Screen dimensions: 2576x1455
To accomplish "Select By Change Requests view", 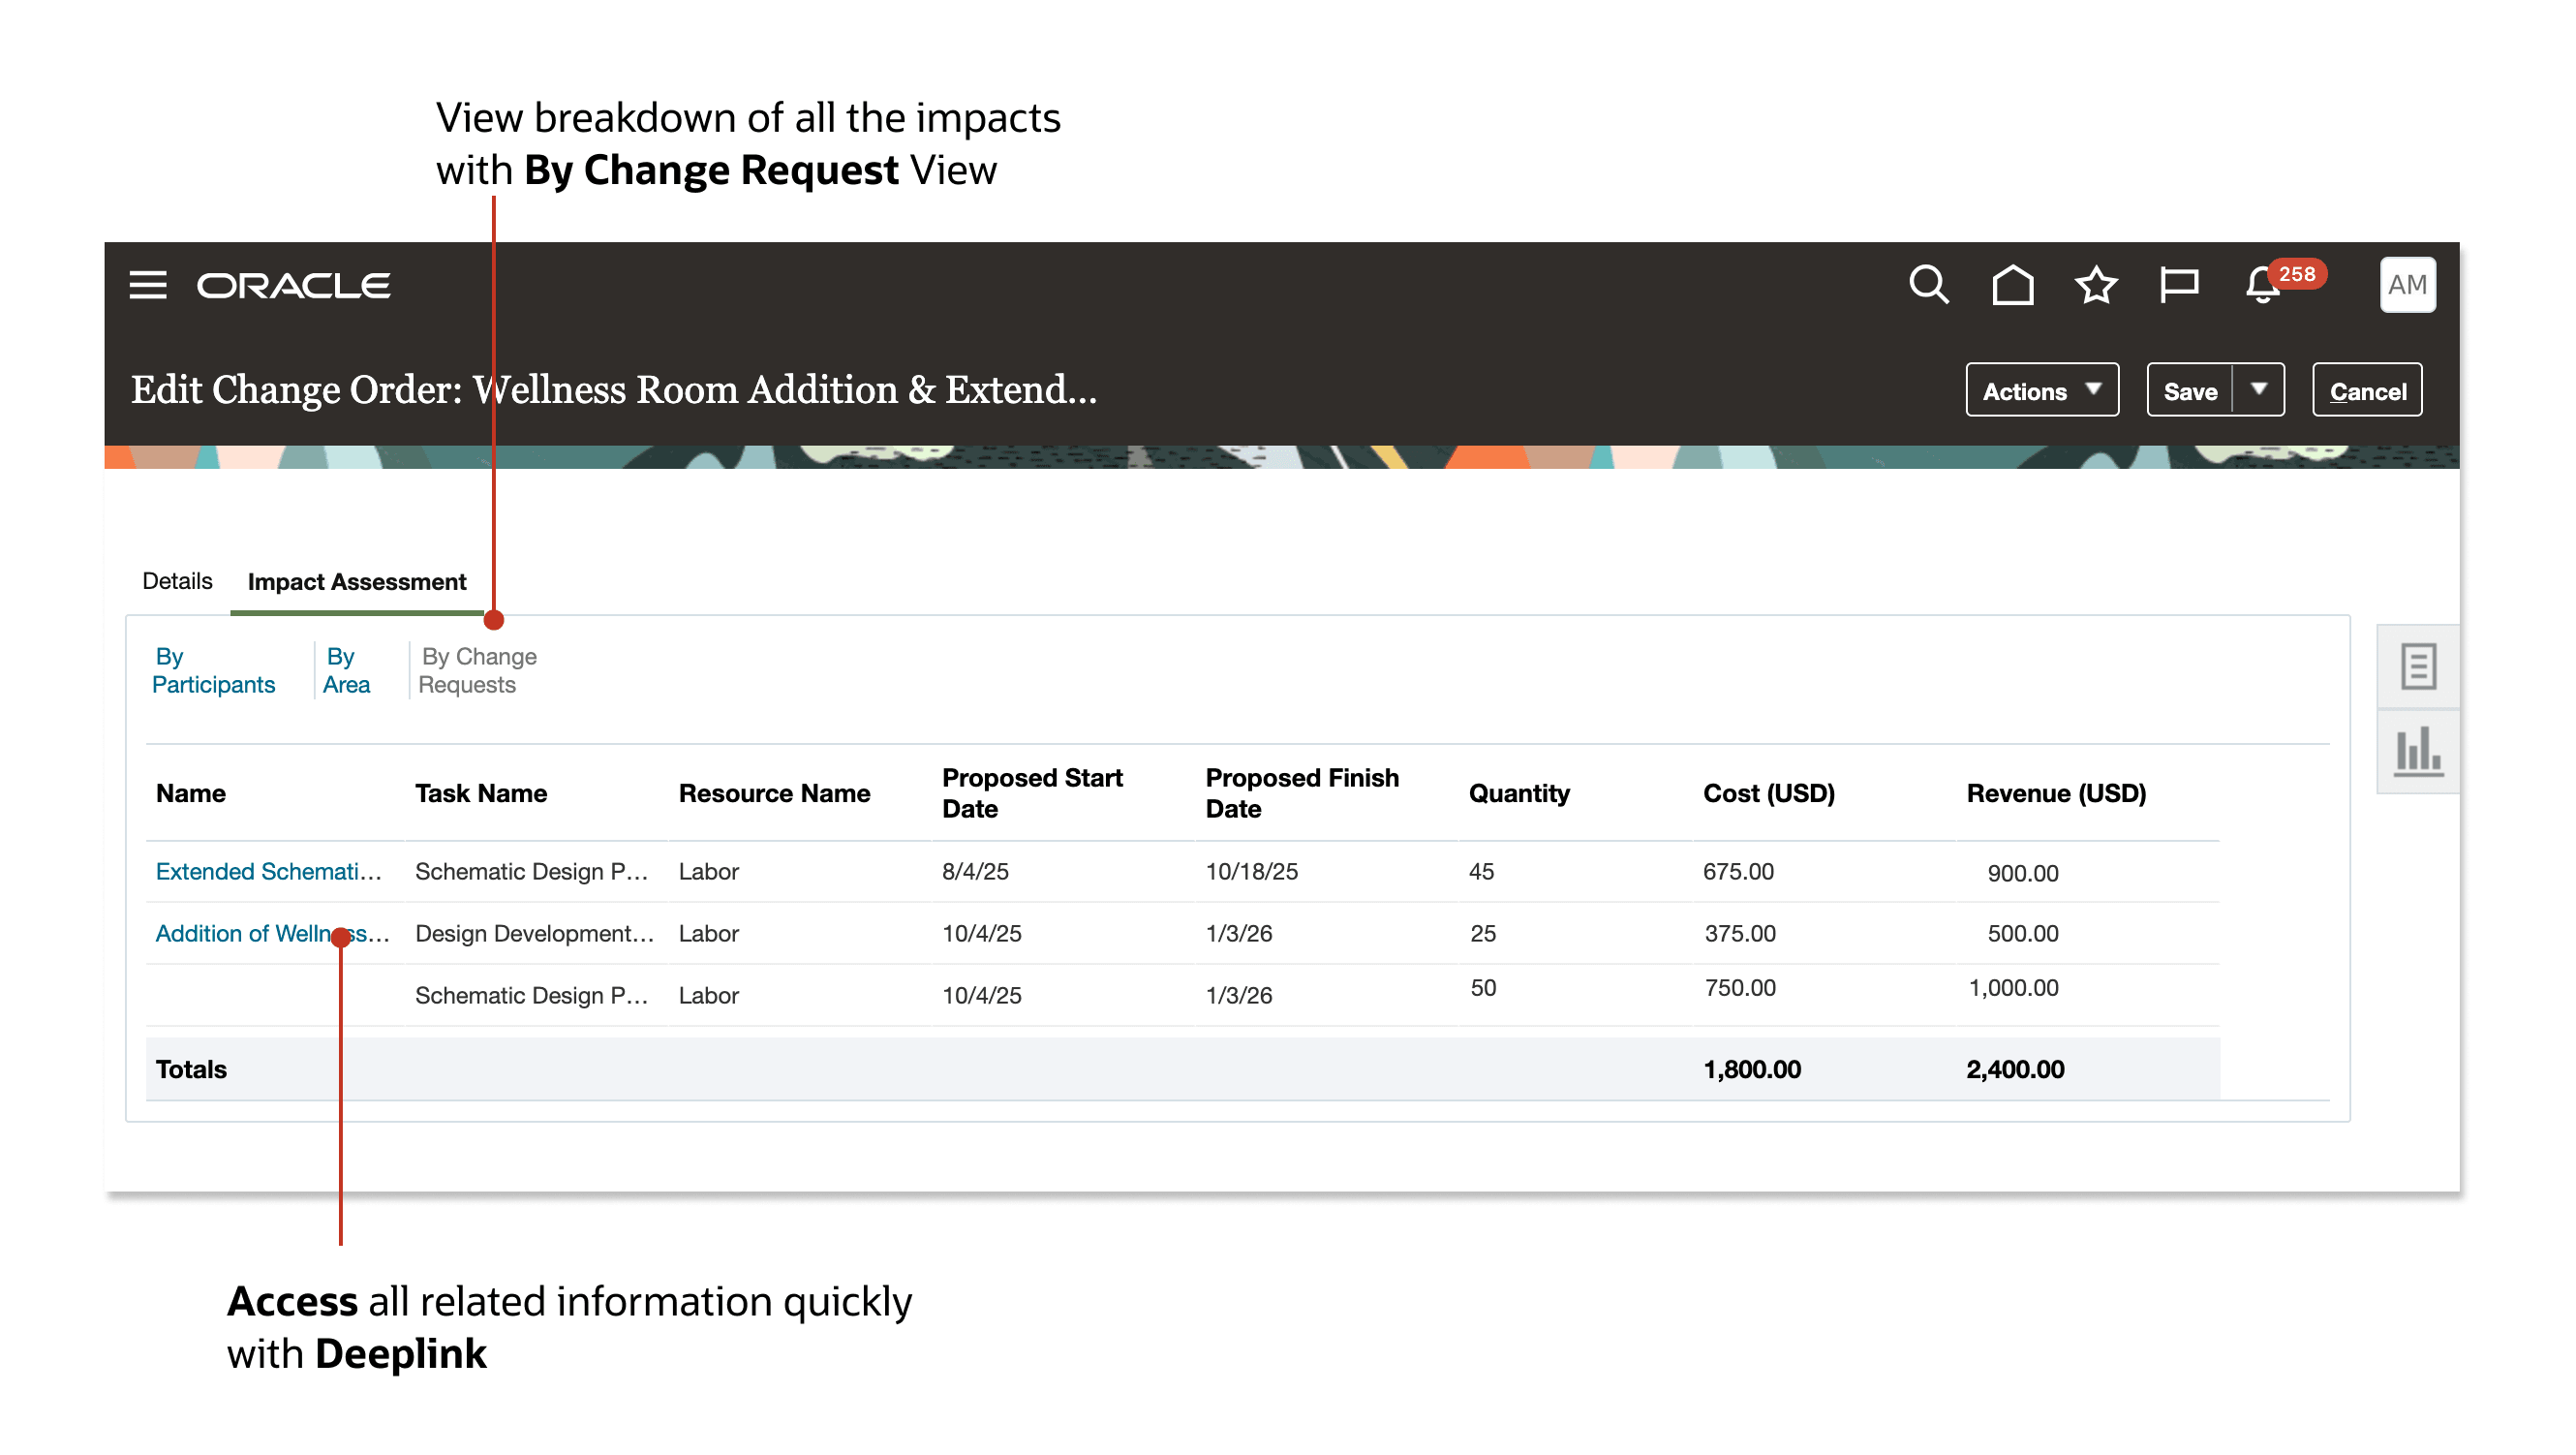I will click(x=478, y=671).
